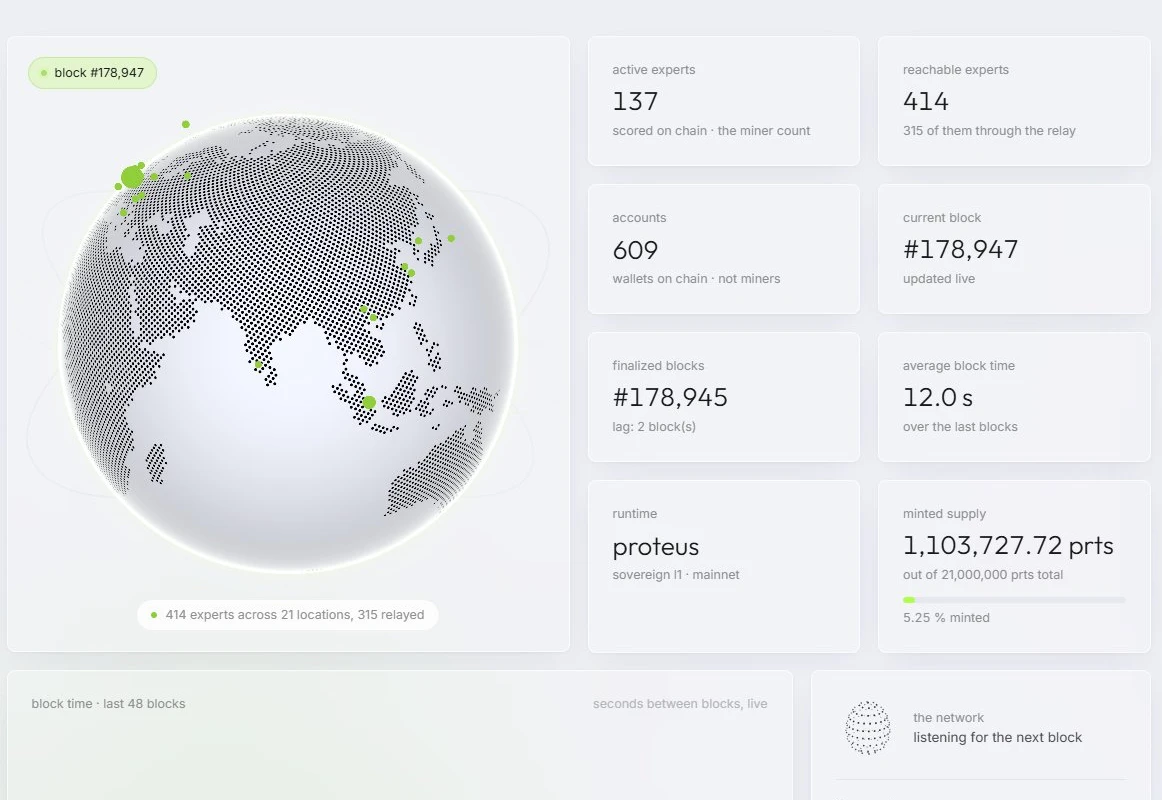Click the '414 experts across 21 locations, 315 relayed' pill

(x=288, y=615)
